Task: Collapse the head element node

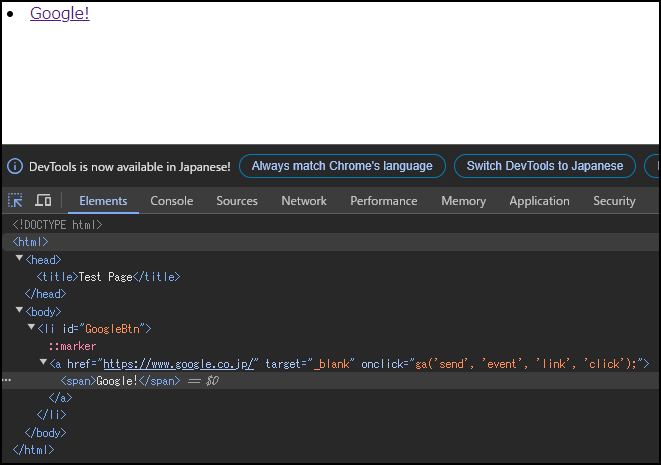Action: point(19,258)
